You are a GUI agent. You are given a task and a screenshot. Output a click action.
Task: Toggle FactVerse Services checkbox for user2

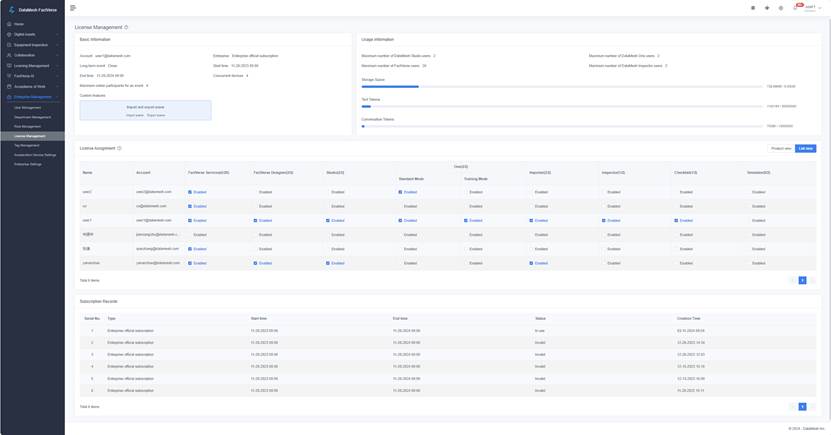point(190,192)
